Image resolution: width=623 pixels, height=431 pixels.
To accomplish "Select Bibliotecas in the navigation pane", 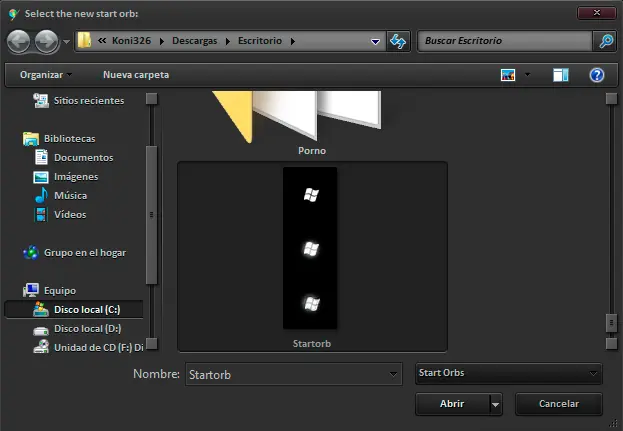I will click(x=59, y=139).
